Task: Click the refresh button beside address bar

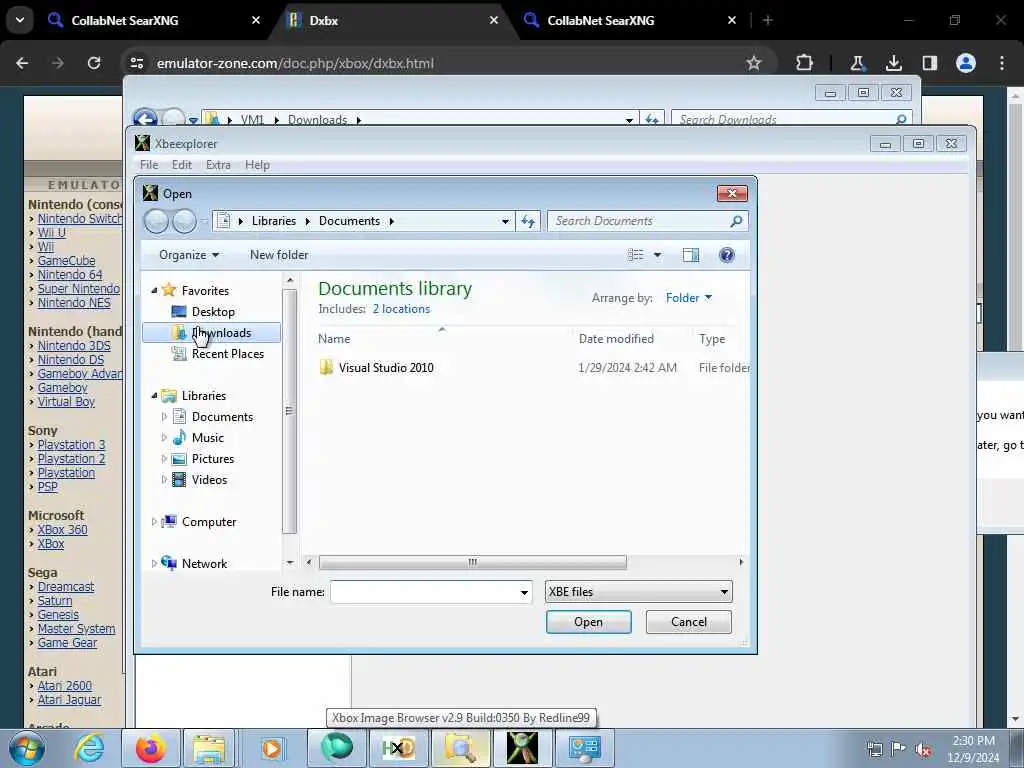Action: (x=528, y=221)
